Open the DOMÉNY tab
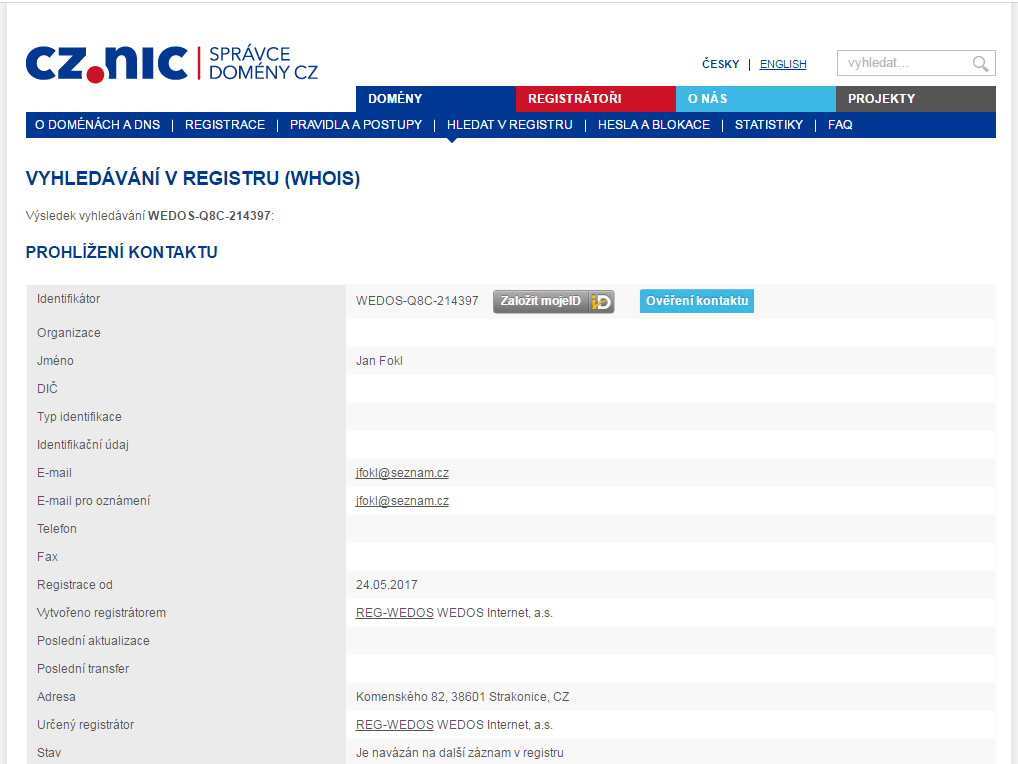Screen dimensions: 1018x764 (436, 99)
